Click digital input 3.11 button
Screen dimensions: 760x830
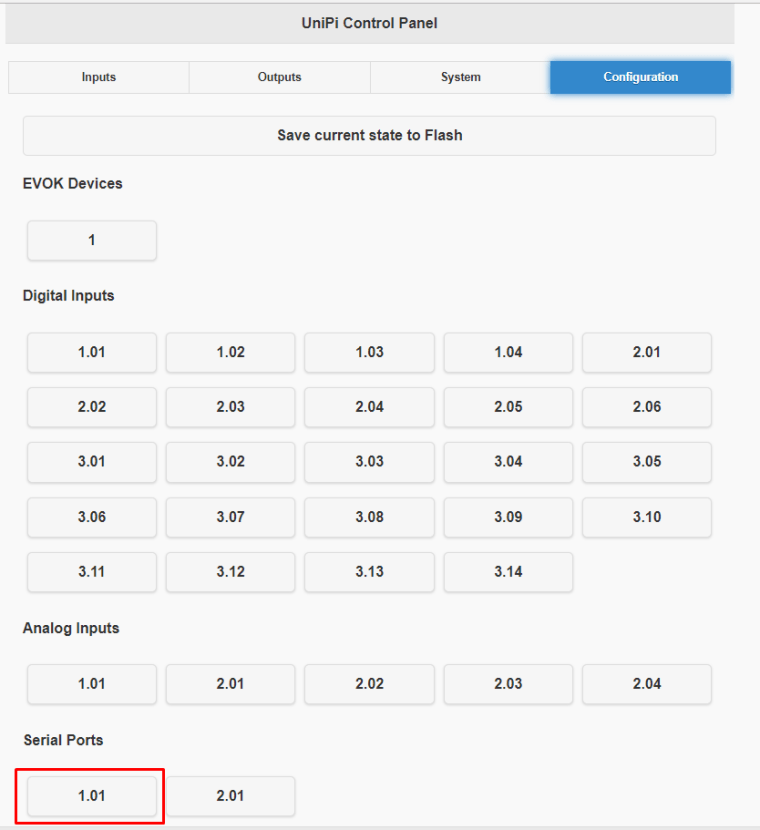(92, 572)
